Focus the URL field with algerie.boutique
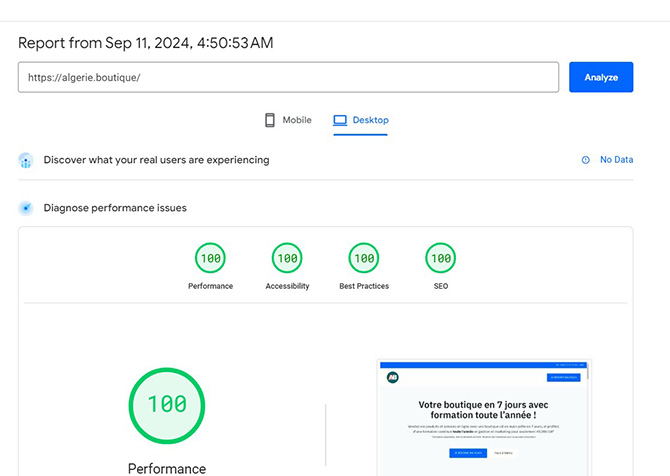This screenshot has width=670, height=476. pyautogui.click(x=288, y=77)
